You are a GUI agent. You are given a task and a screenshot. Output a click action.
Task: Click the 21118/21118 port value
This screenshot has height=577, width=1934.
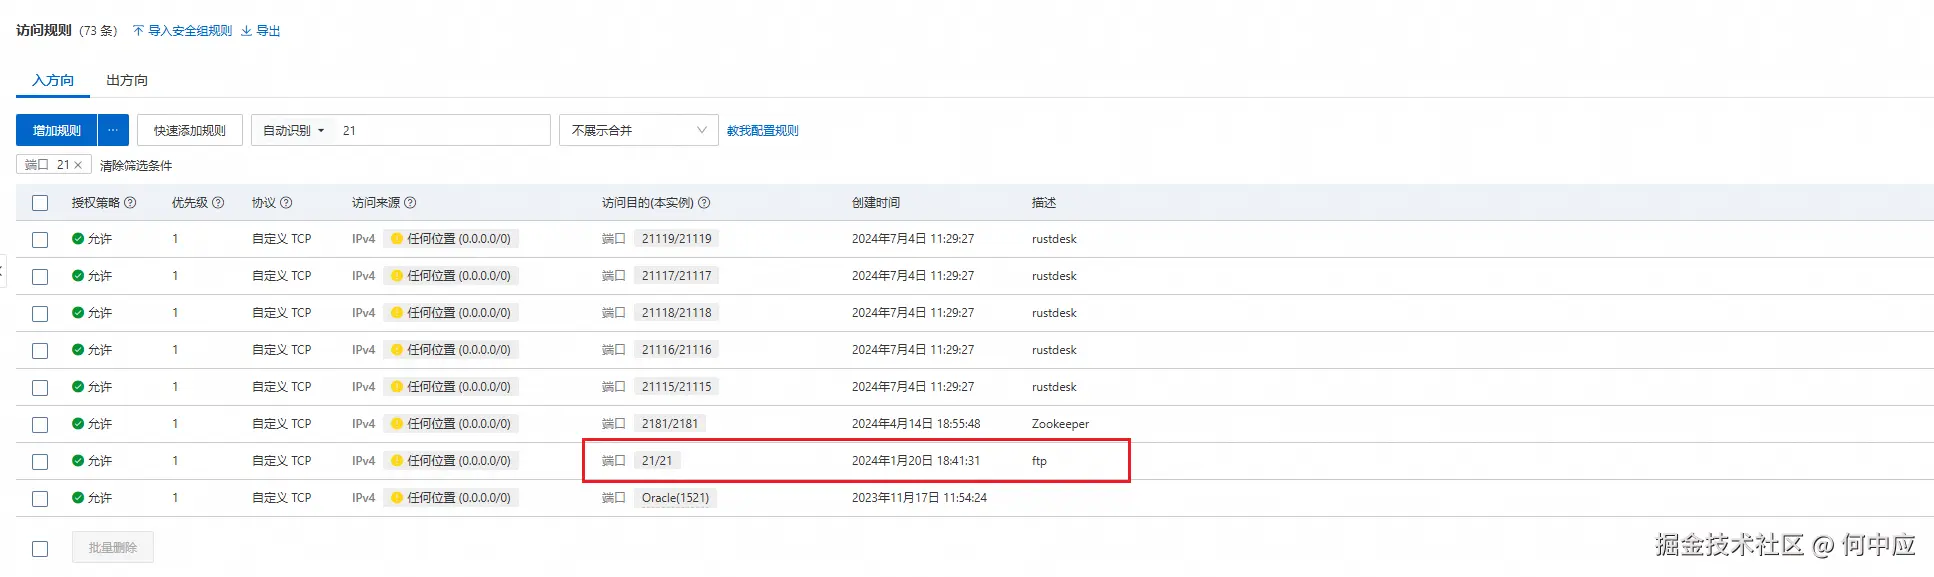677,313
